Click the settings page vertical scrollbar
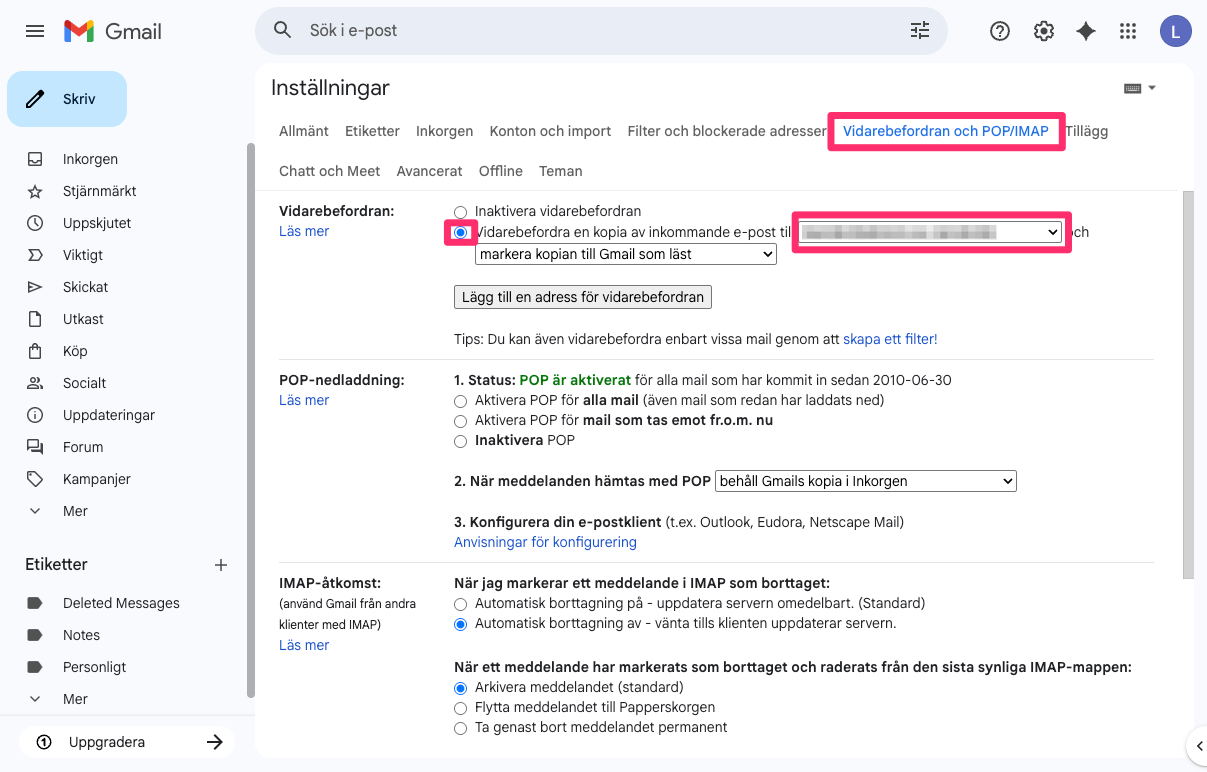 coord(1187,380)
